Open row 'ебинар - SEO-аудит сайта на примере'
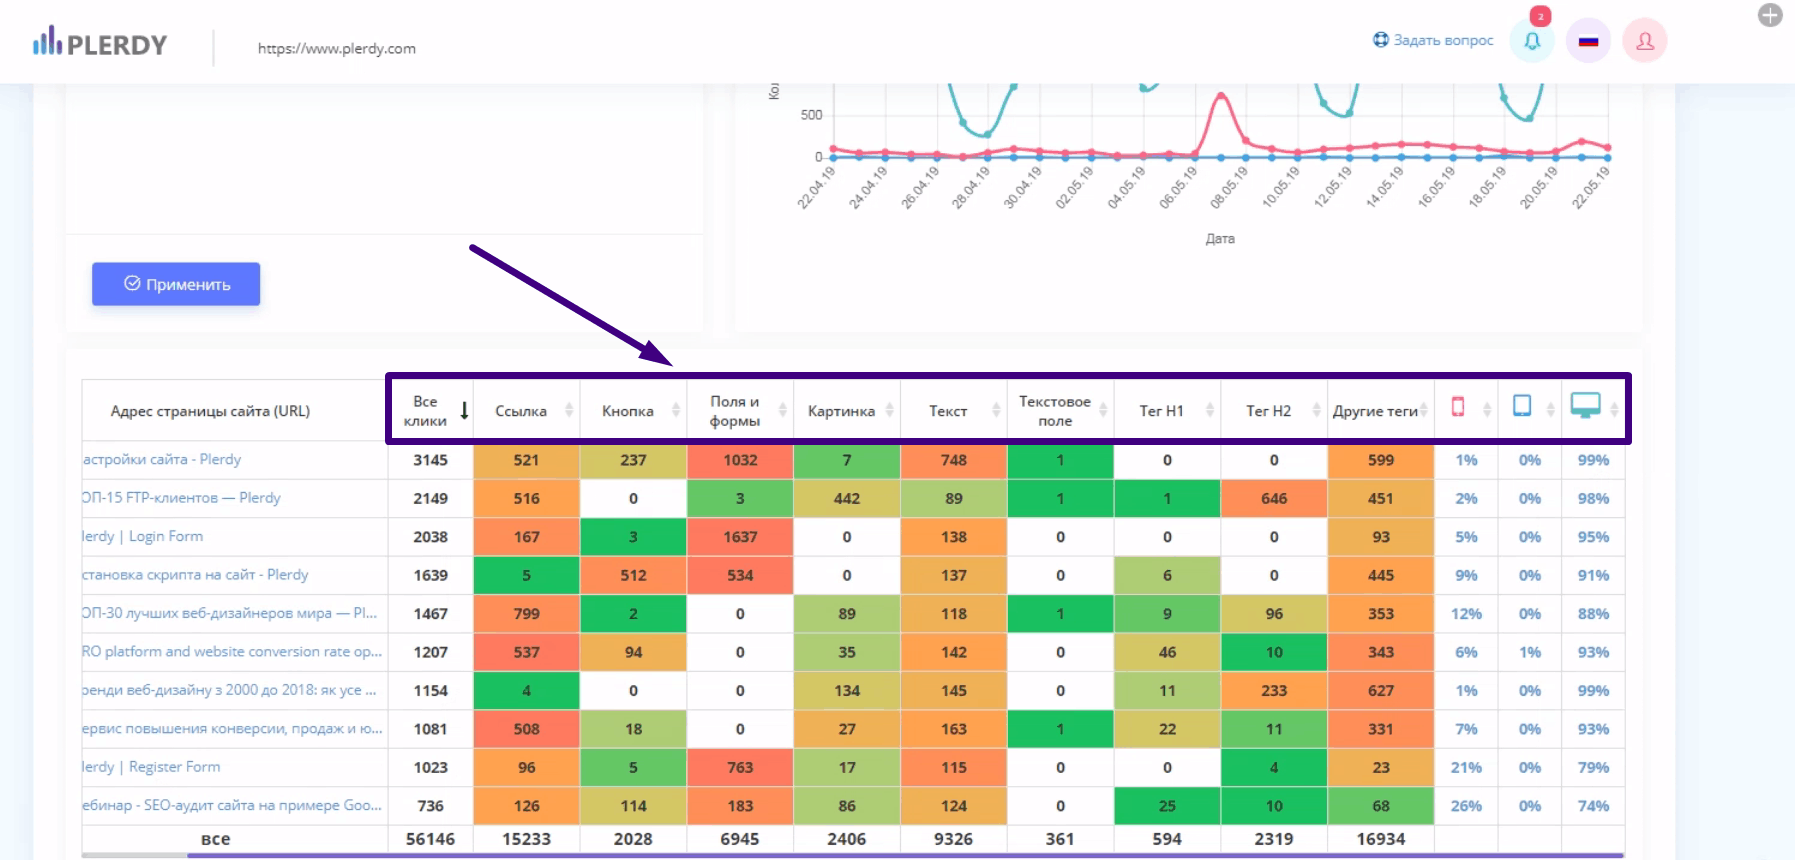Screen dimensions: 1795x860 tap(232, 804)
